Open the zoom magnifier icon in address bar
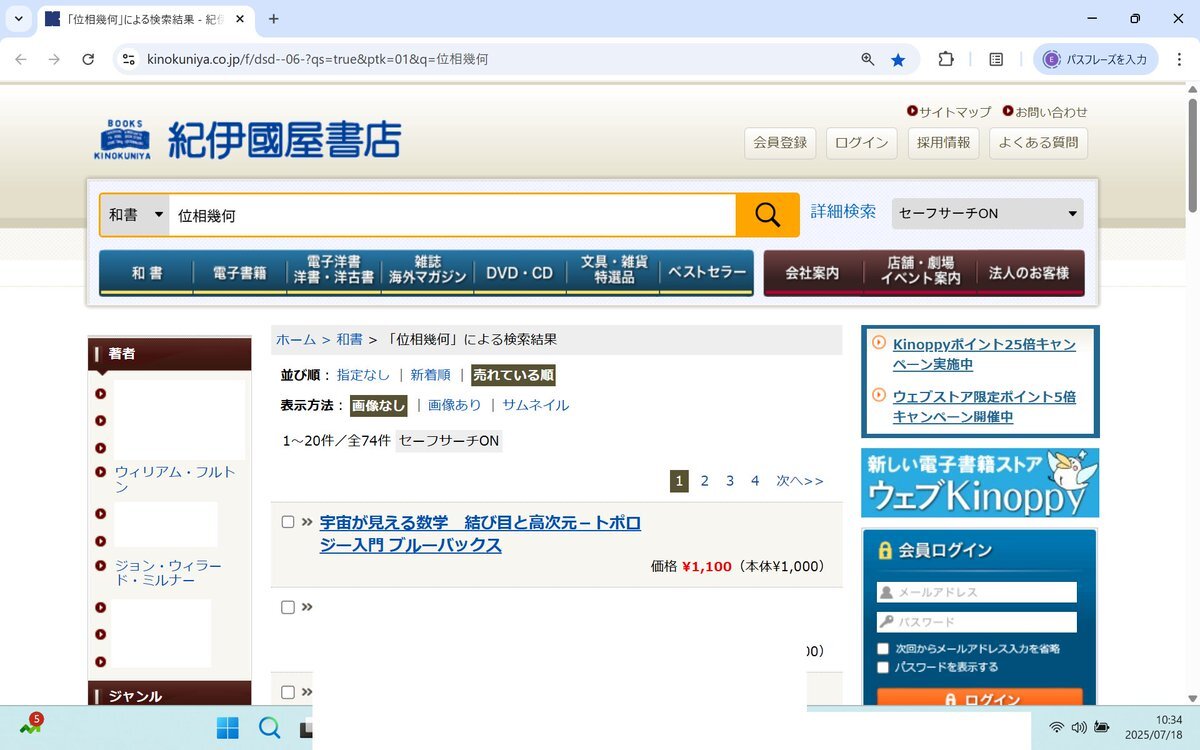Viewport: 1200px width, 750px height. click(x=868, y=60)
